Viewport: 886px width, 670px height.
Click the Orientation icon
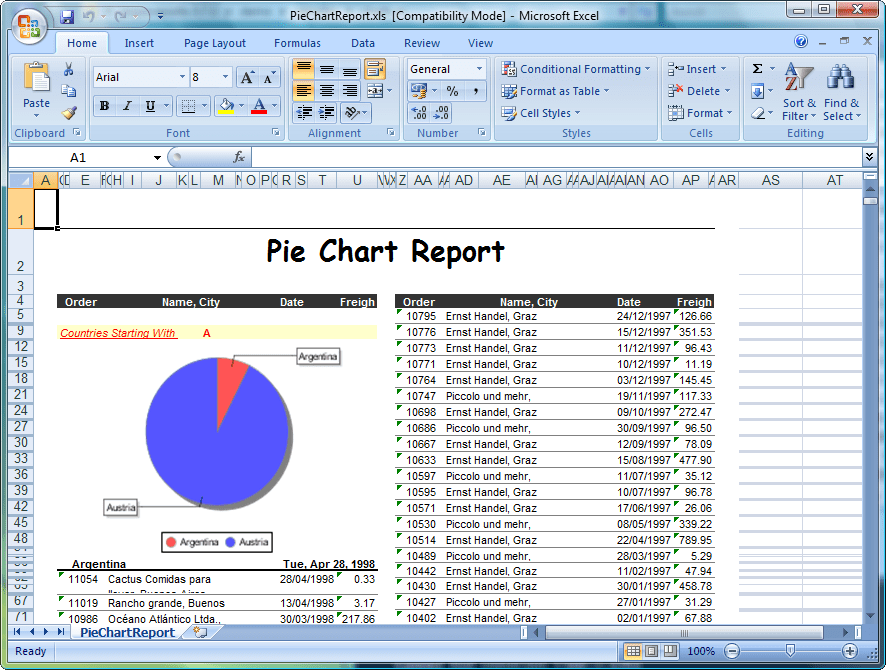pyautogui.click(x=353, y=112)
